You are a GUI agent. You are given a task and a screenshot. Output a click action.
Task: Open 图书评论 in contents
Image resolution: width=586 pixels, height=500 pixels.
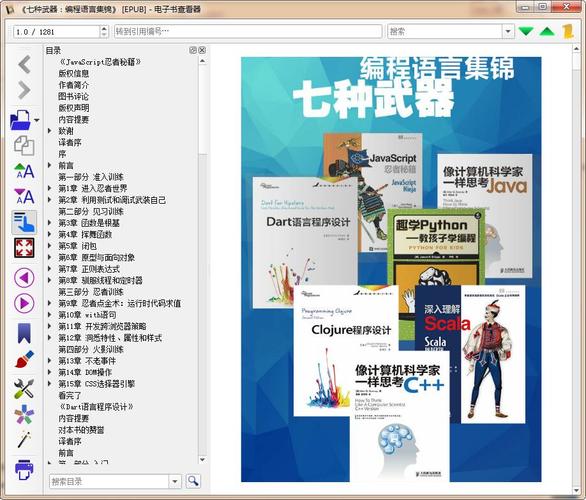(x=74, y=96)
